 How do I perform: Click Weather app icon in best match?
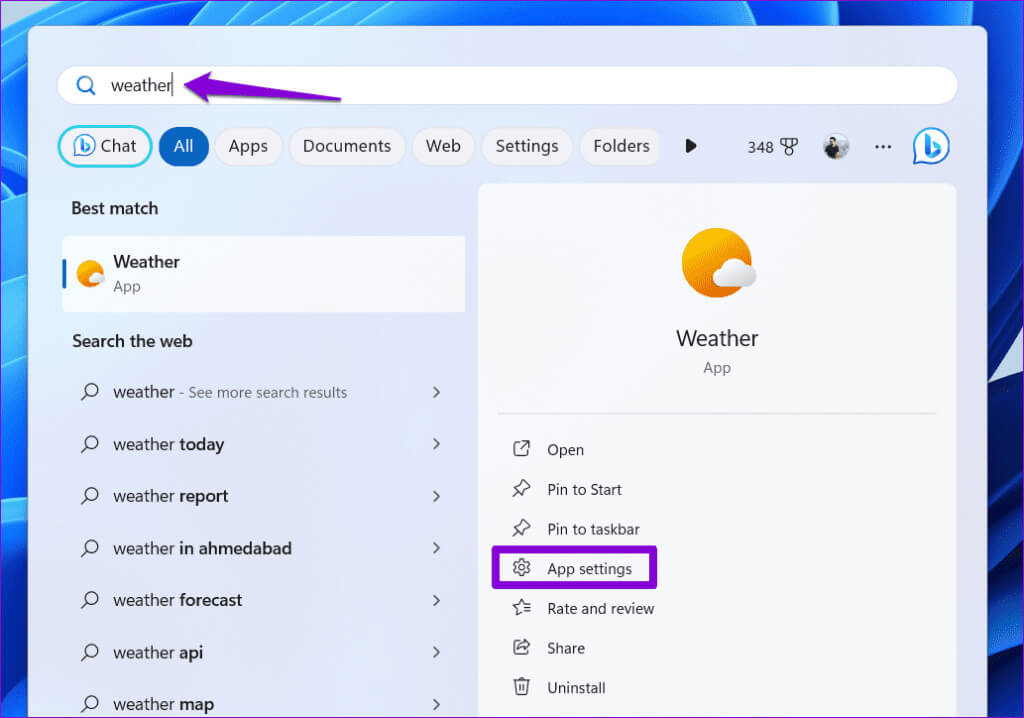point(91,274)
